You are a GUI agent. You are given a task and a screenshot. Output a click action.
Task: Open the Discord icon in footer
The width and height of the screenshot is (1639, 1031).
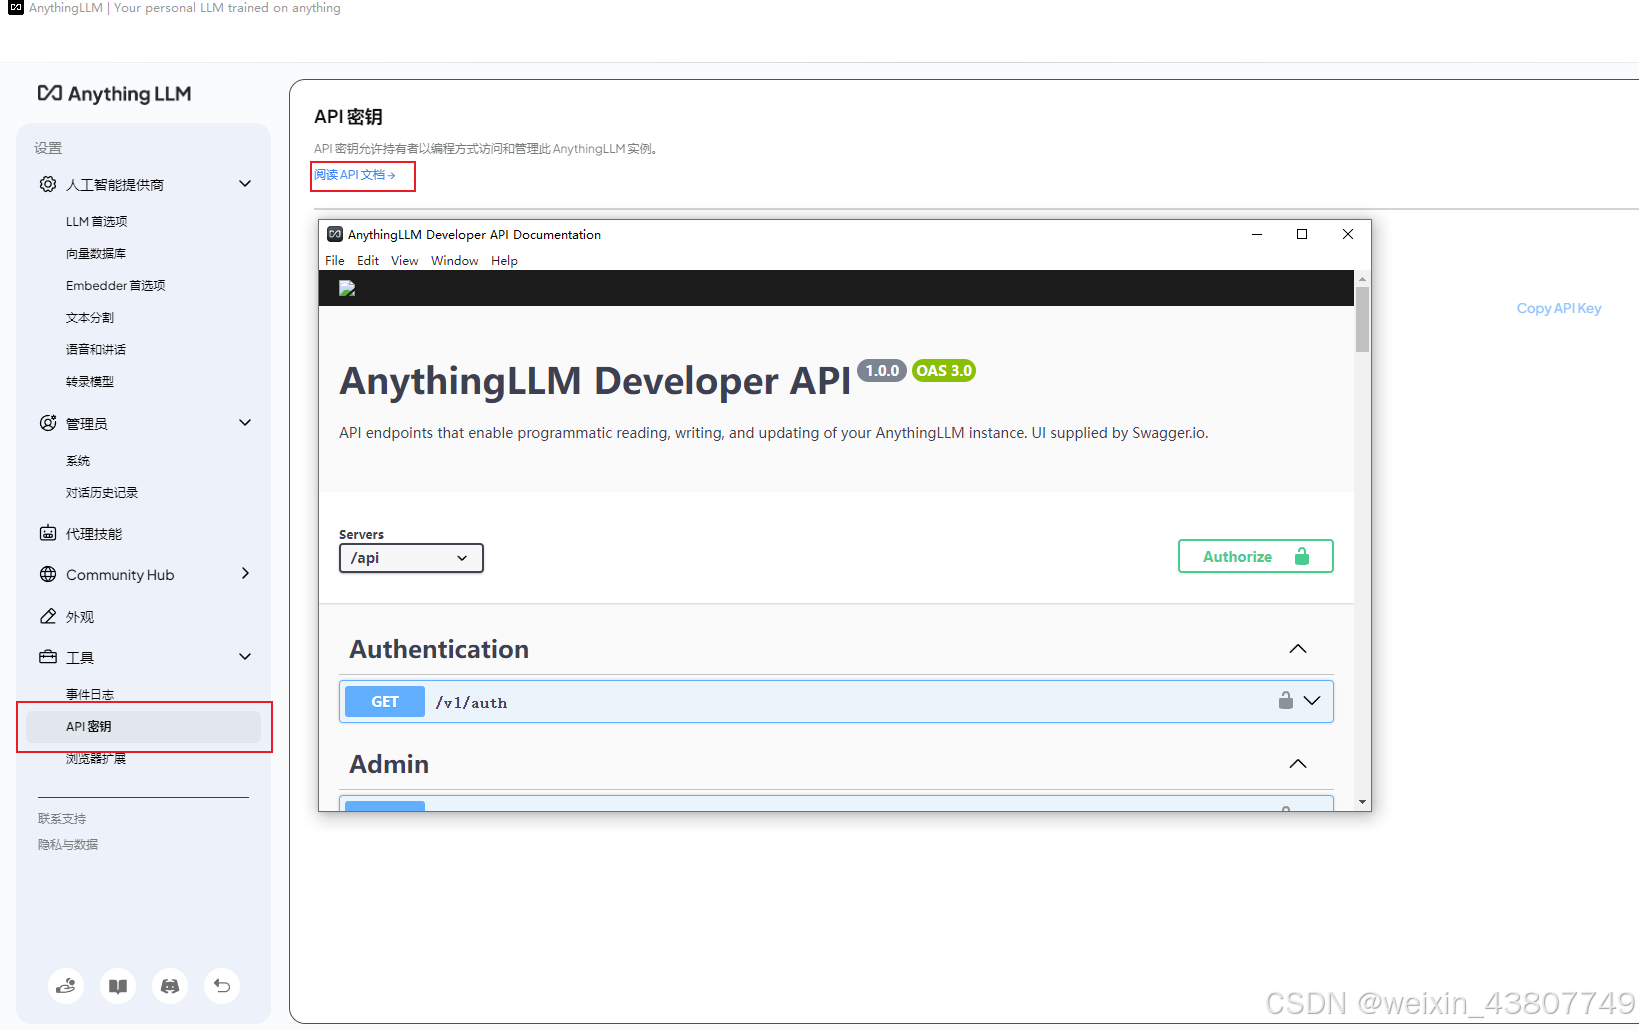pyautogui.click(x=170, y=986)
